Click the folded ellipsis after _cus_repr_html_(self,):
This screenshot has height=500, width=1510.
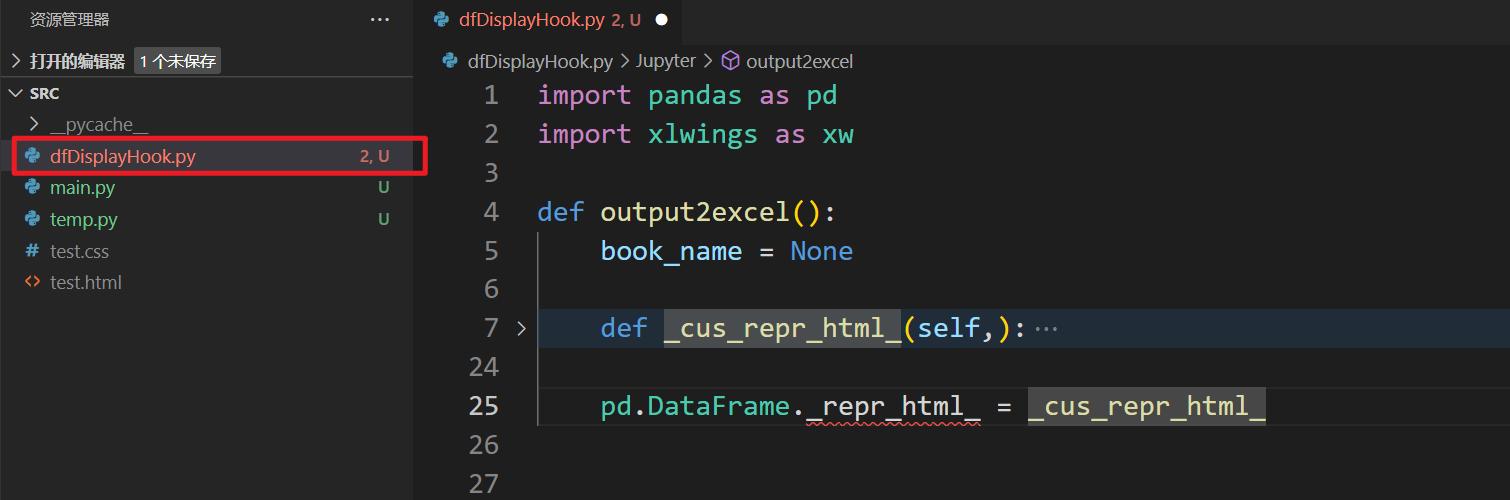tap(1046, 328)
